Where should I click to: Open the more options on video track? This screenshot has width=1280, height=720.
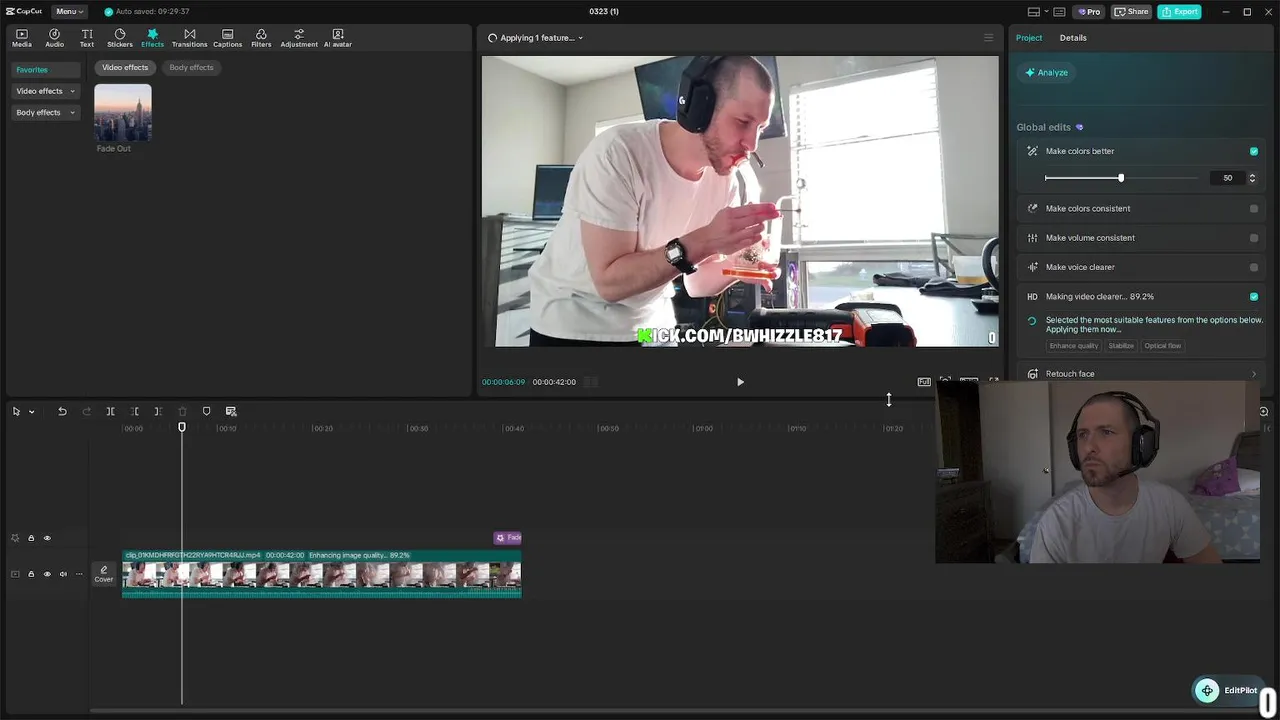coord(79,574)
